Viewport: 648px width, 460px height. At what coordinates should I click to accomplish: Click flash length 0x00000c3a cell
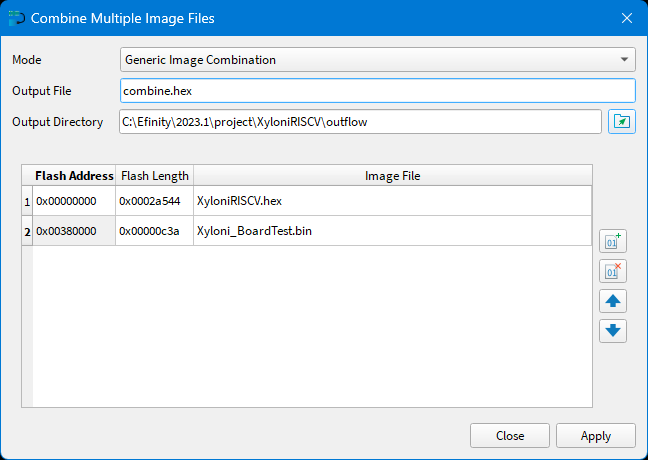(x=154, y=230)
